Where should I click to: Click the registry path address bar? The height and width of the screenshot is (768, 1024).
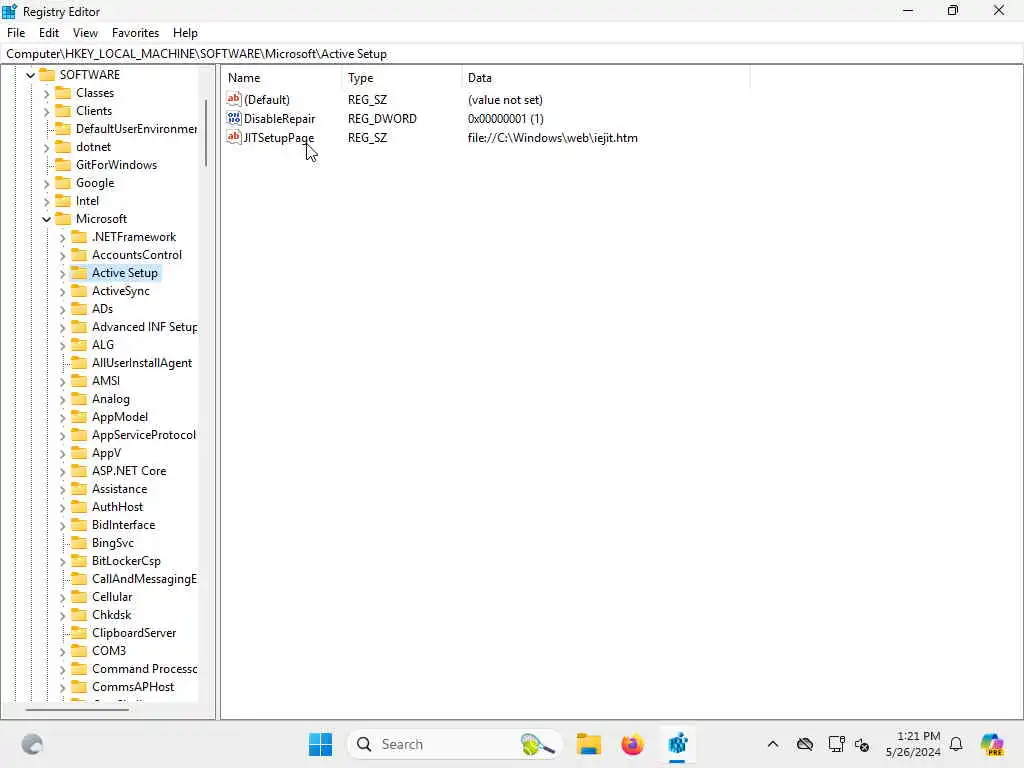(512, 54)
